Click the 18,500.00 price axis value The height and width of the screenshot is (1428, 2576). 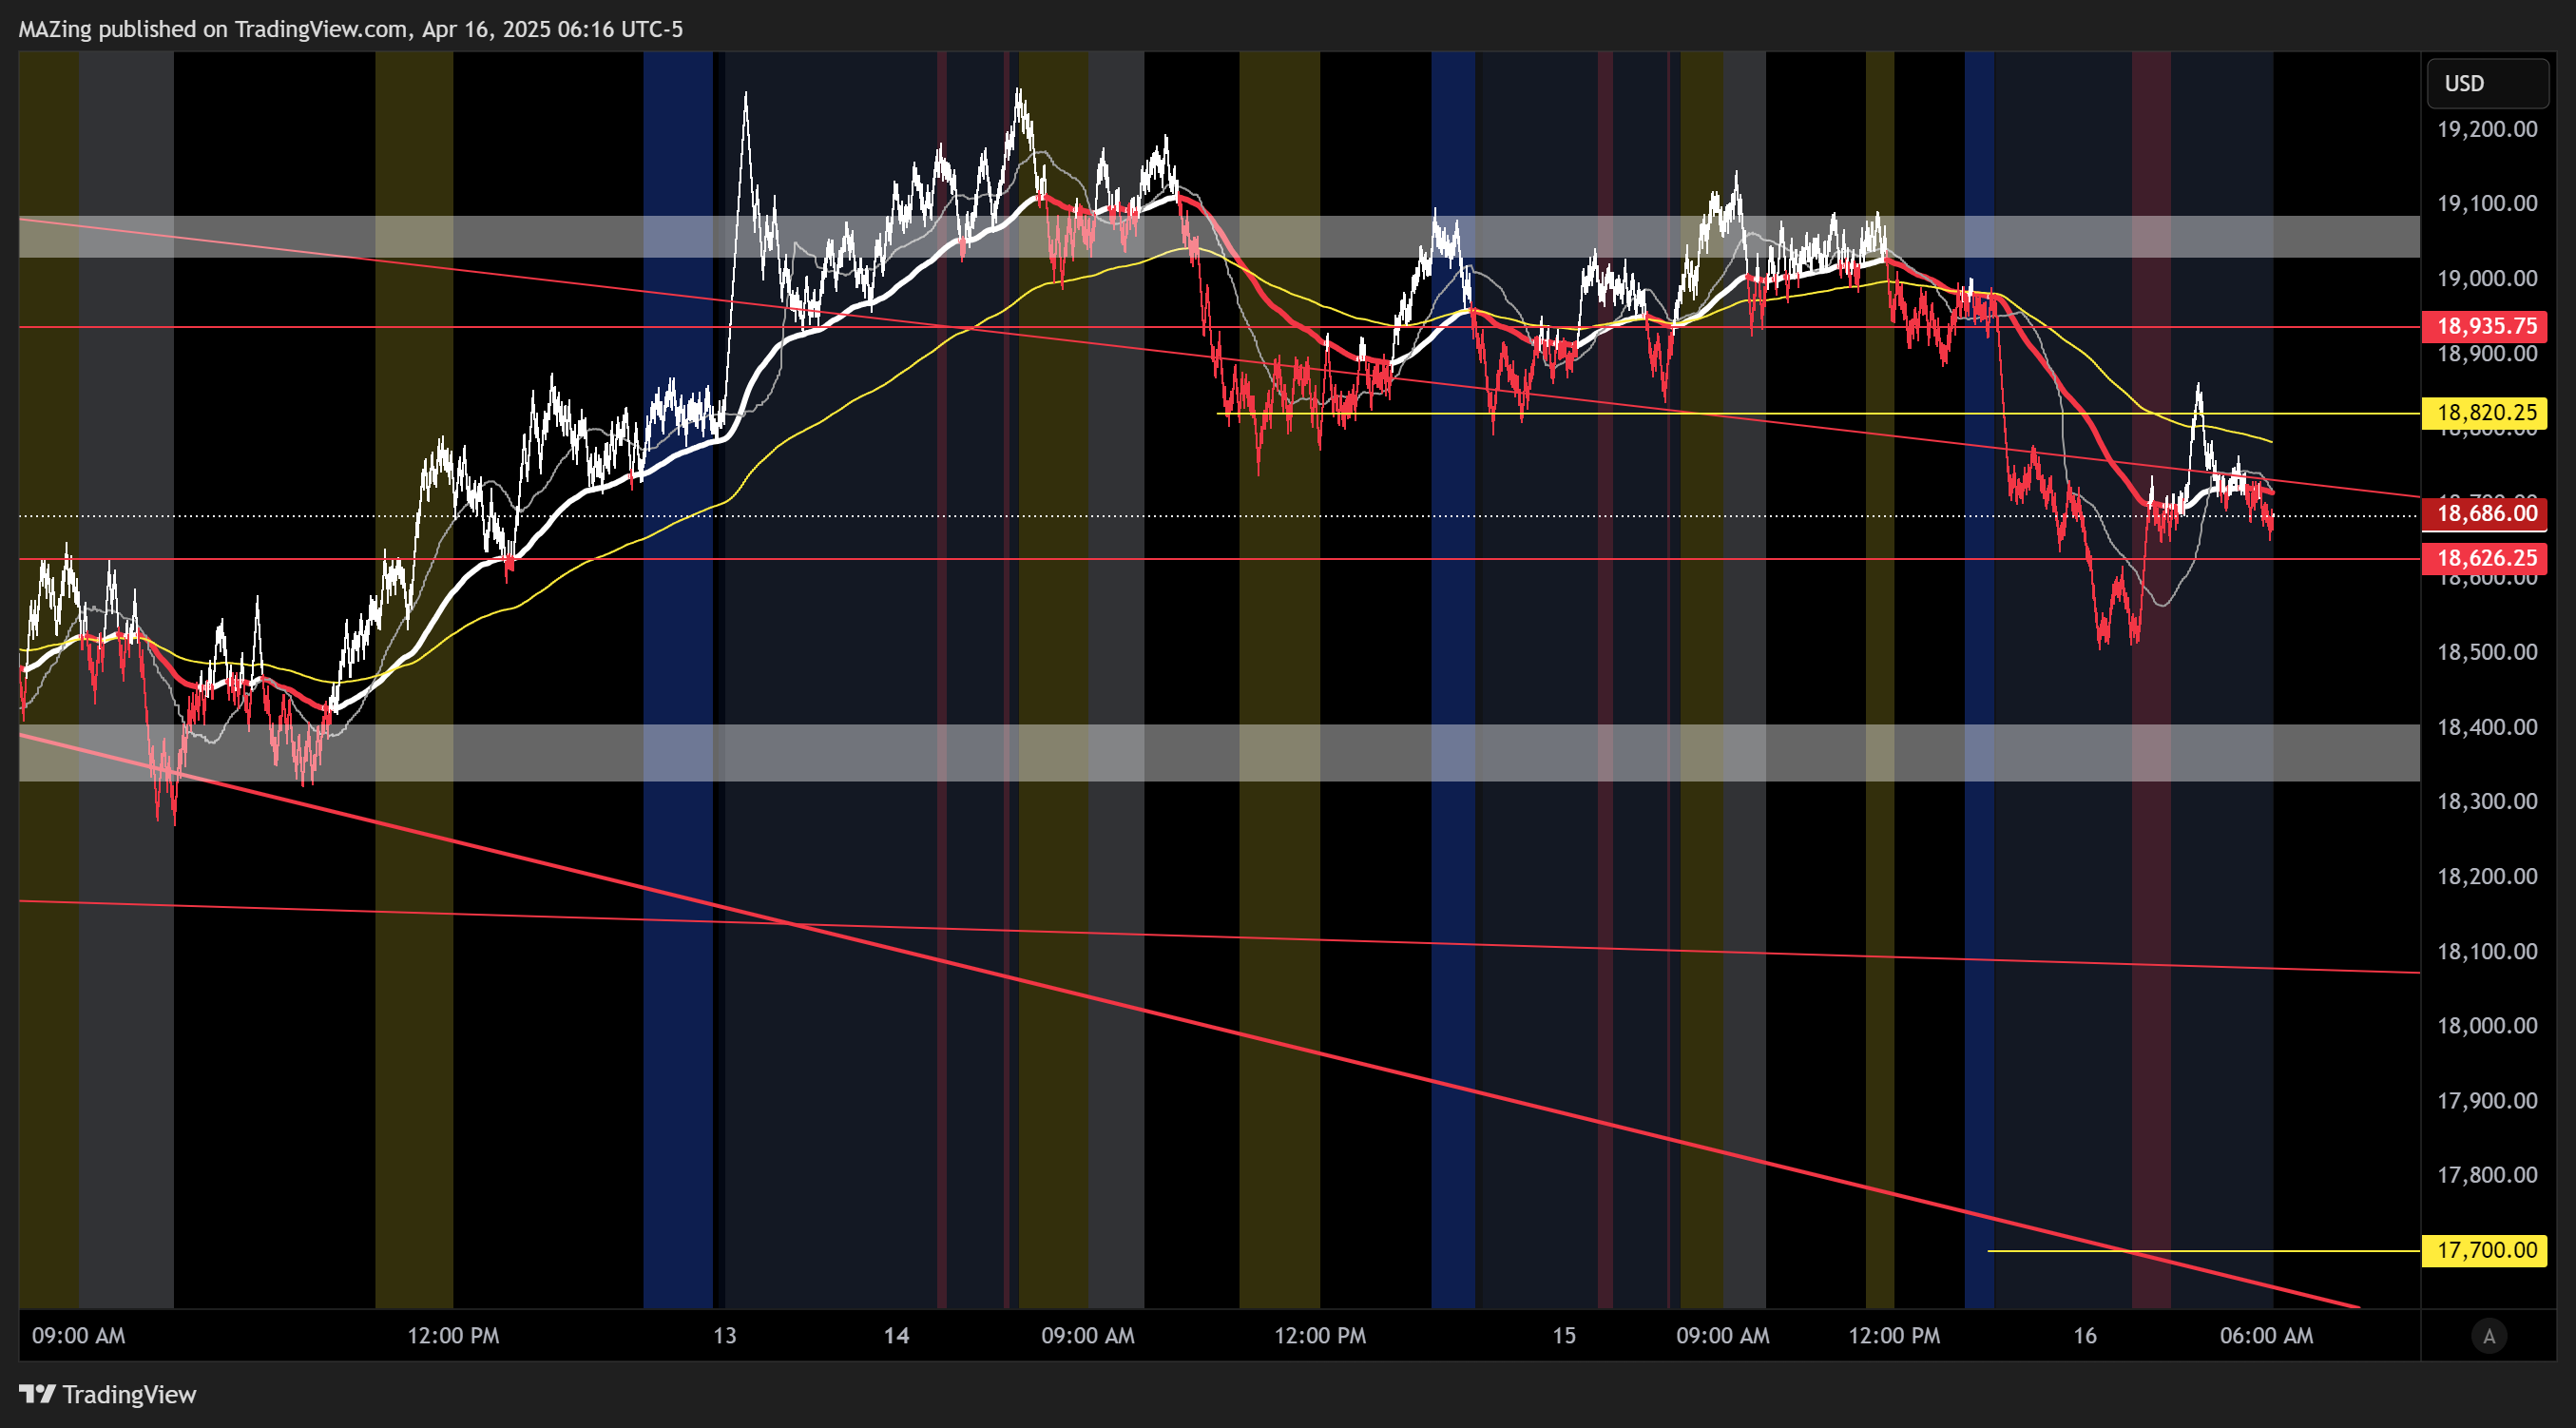click(x=2487, y=653)
